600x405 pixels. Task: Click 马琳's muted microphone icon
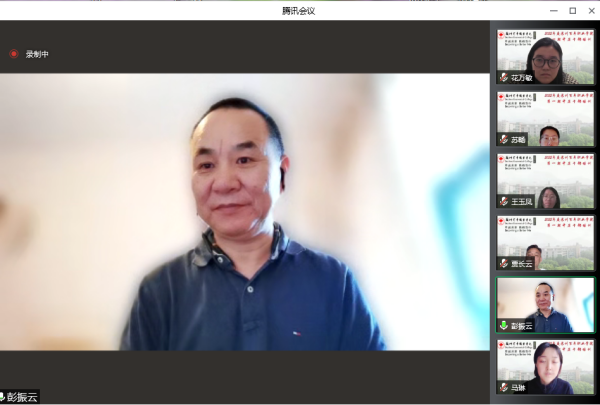point(504,387)
